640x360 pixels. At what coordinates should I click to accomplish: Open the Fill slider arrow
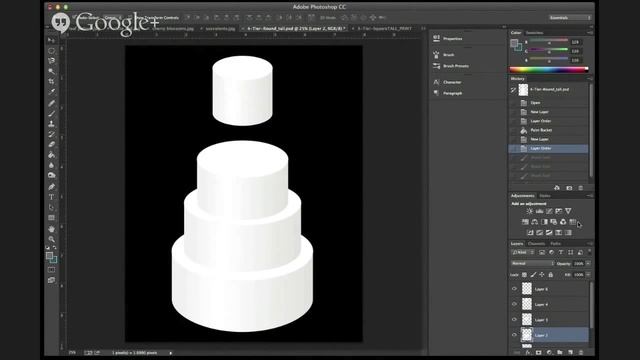pos(588,275)
